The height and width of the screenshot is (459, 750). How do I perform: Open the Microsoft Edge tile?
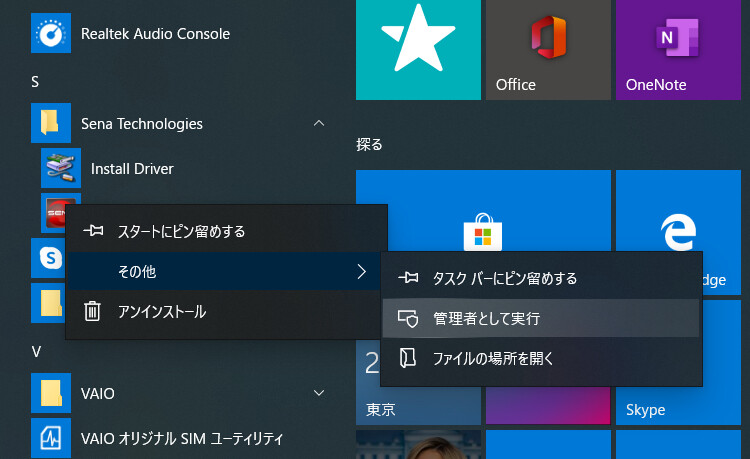pyautogui.click(x=678, y=210)
